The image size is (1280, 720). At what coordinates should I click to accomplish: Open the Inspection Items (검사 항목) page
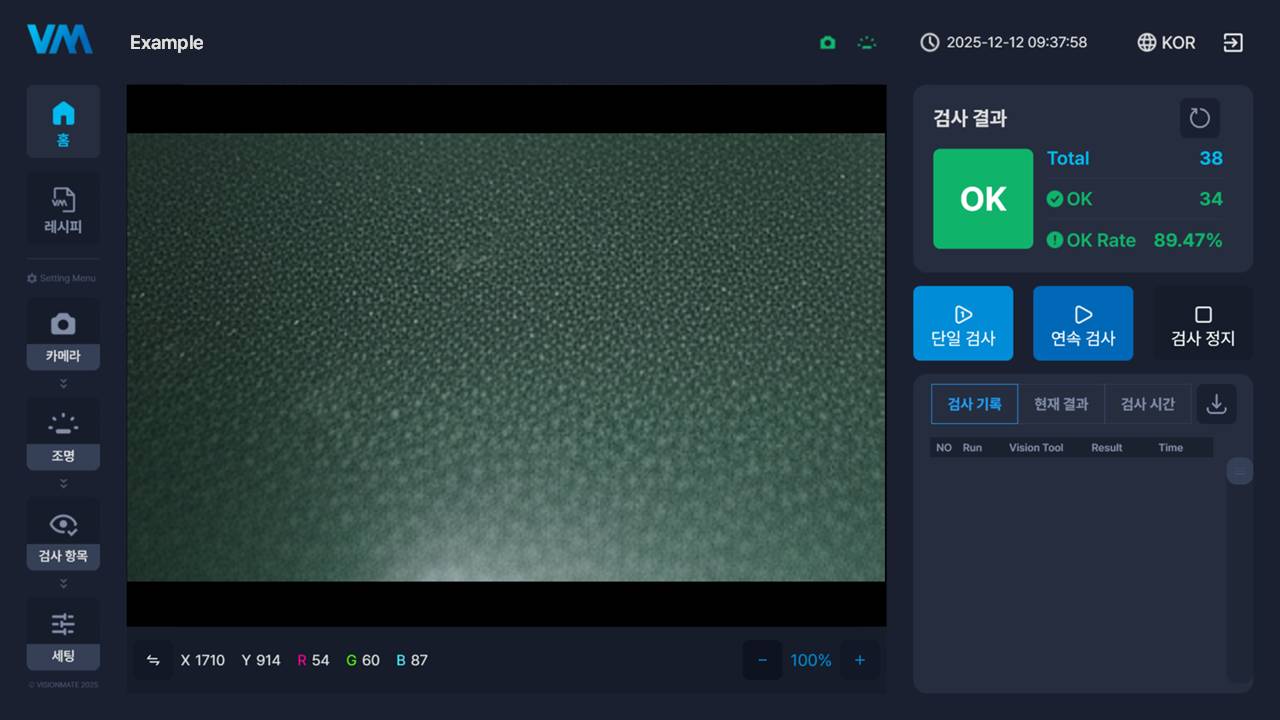tap(63, 534)
